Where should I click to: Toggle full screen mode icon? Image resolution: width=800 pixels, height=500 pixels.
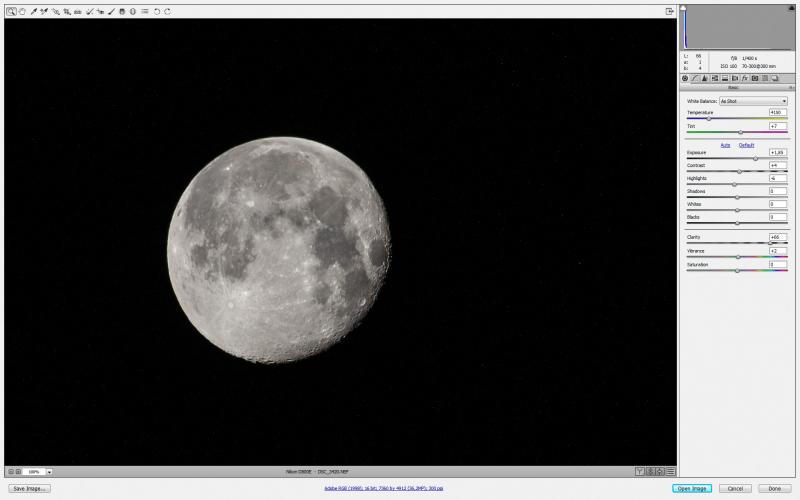(x=669, y=11)
